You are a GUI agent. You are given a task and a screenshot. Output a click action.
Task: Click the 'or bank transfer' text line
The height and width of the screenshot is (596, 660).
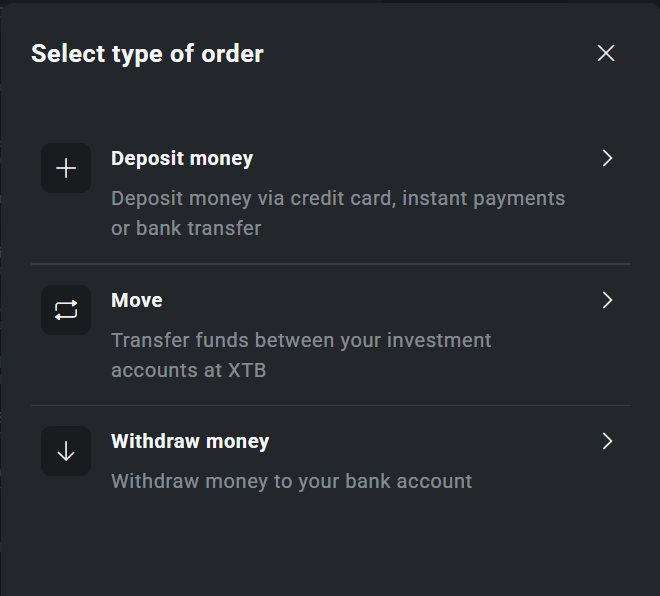186,228
